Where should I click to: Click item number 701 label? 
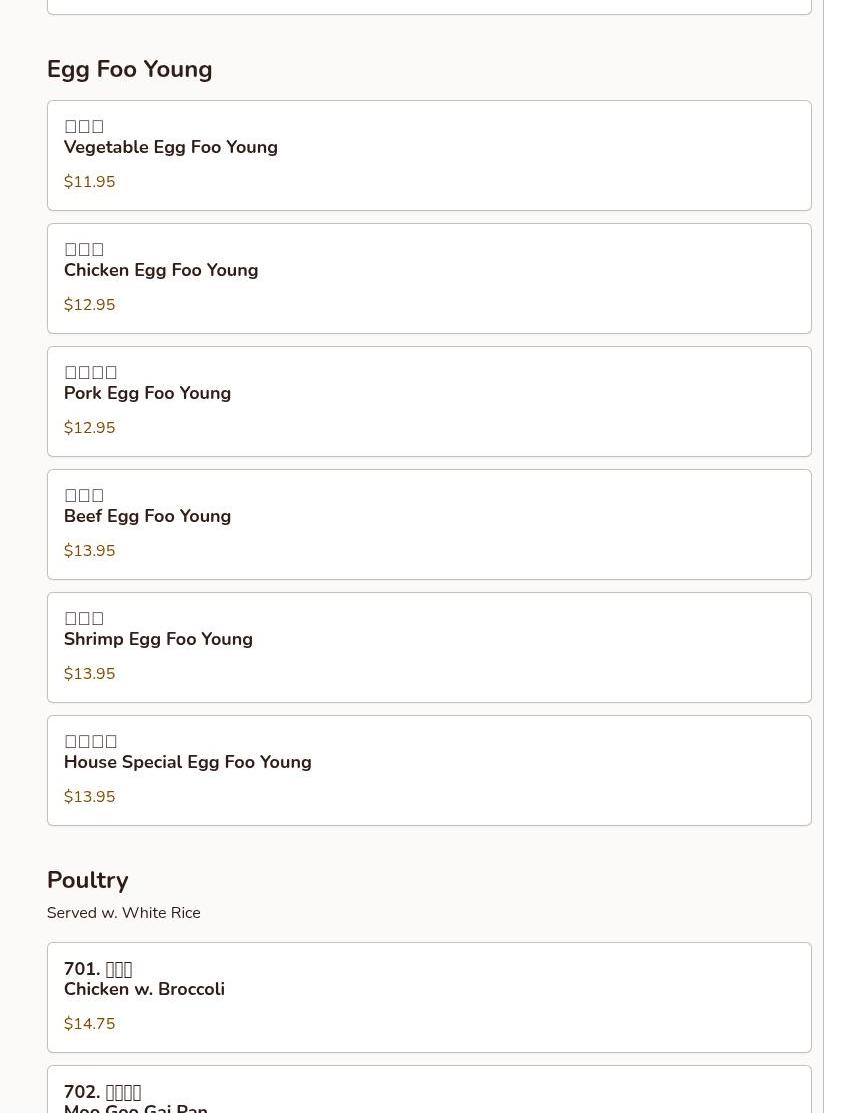click(81, 969)
